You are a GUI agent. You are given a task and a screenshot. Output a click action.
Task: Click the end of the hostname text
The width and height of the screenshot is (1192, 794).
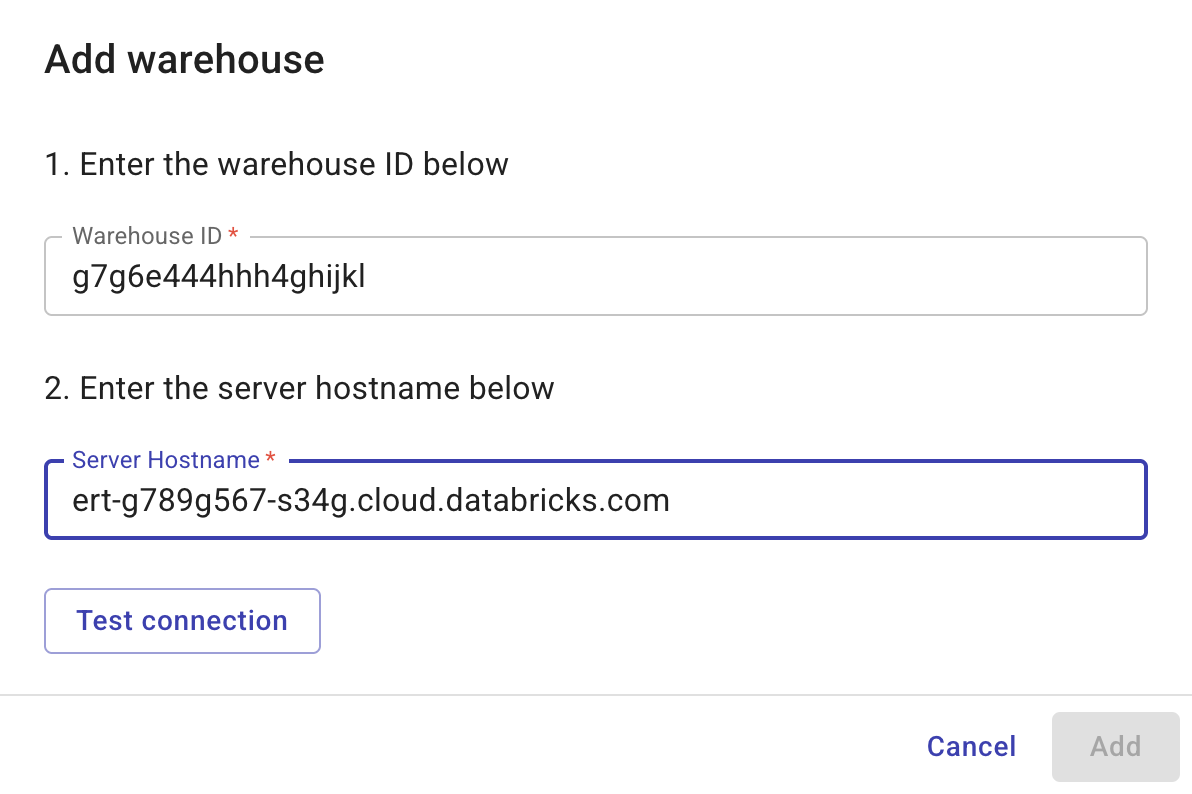click(670, 500)
